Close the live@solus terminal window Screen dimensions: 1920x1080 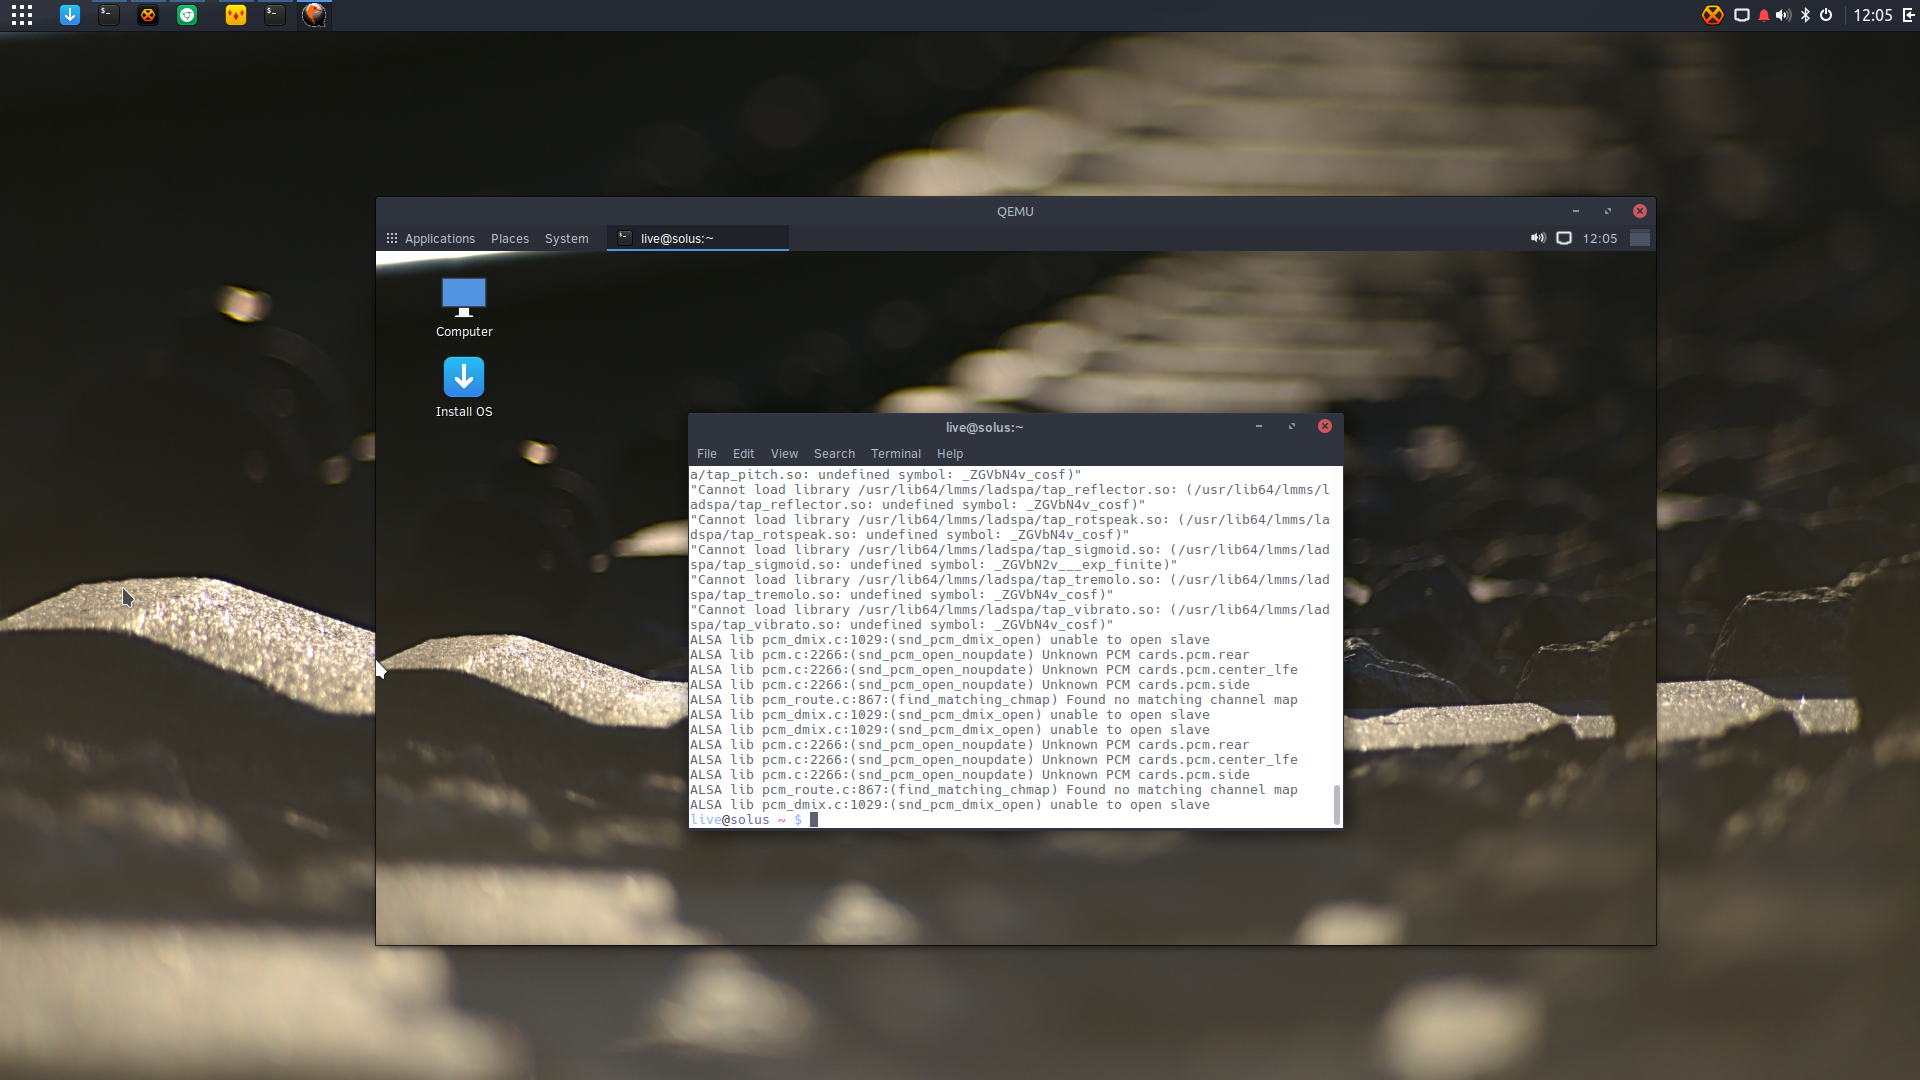[1325, 426]
